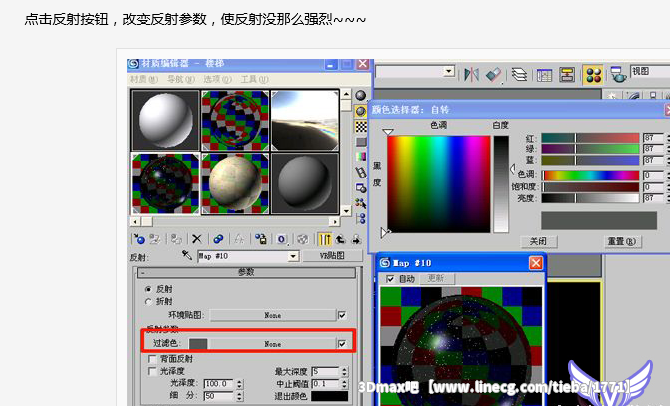This screenshot has height=406, width=670.
Task: Click the 光泽度 100.0 input field
Action: click(x=219, y=384)
